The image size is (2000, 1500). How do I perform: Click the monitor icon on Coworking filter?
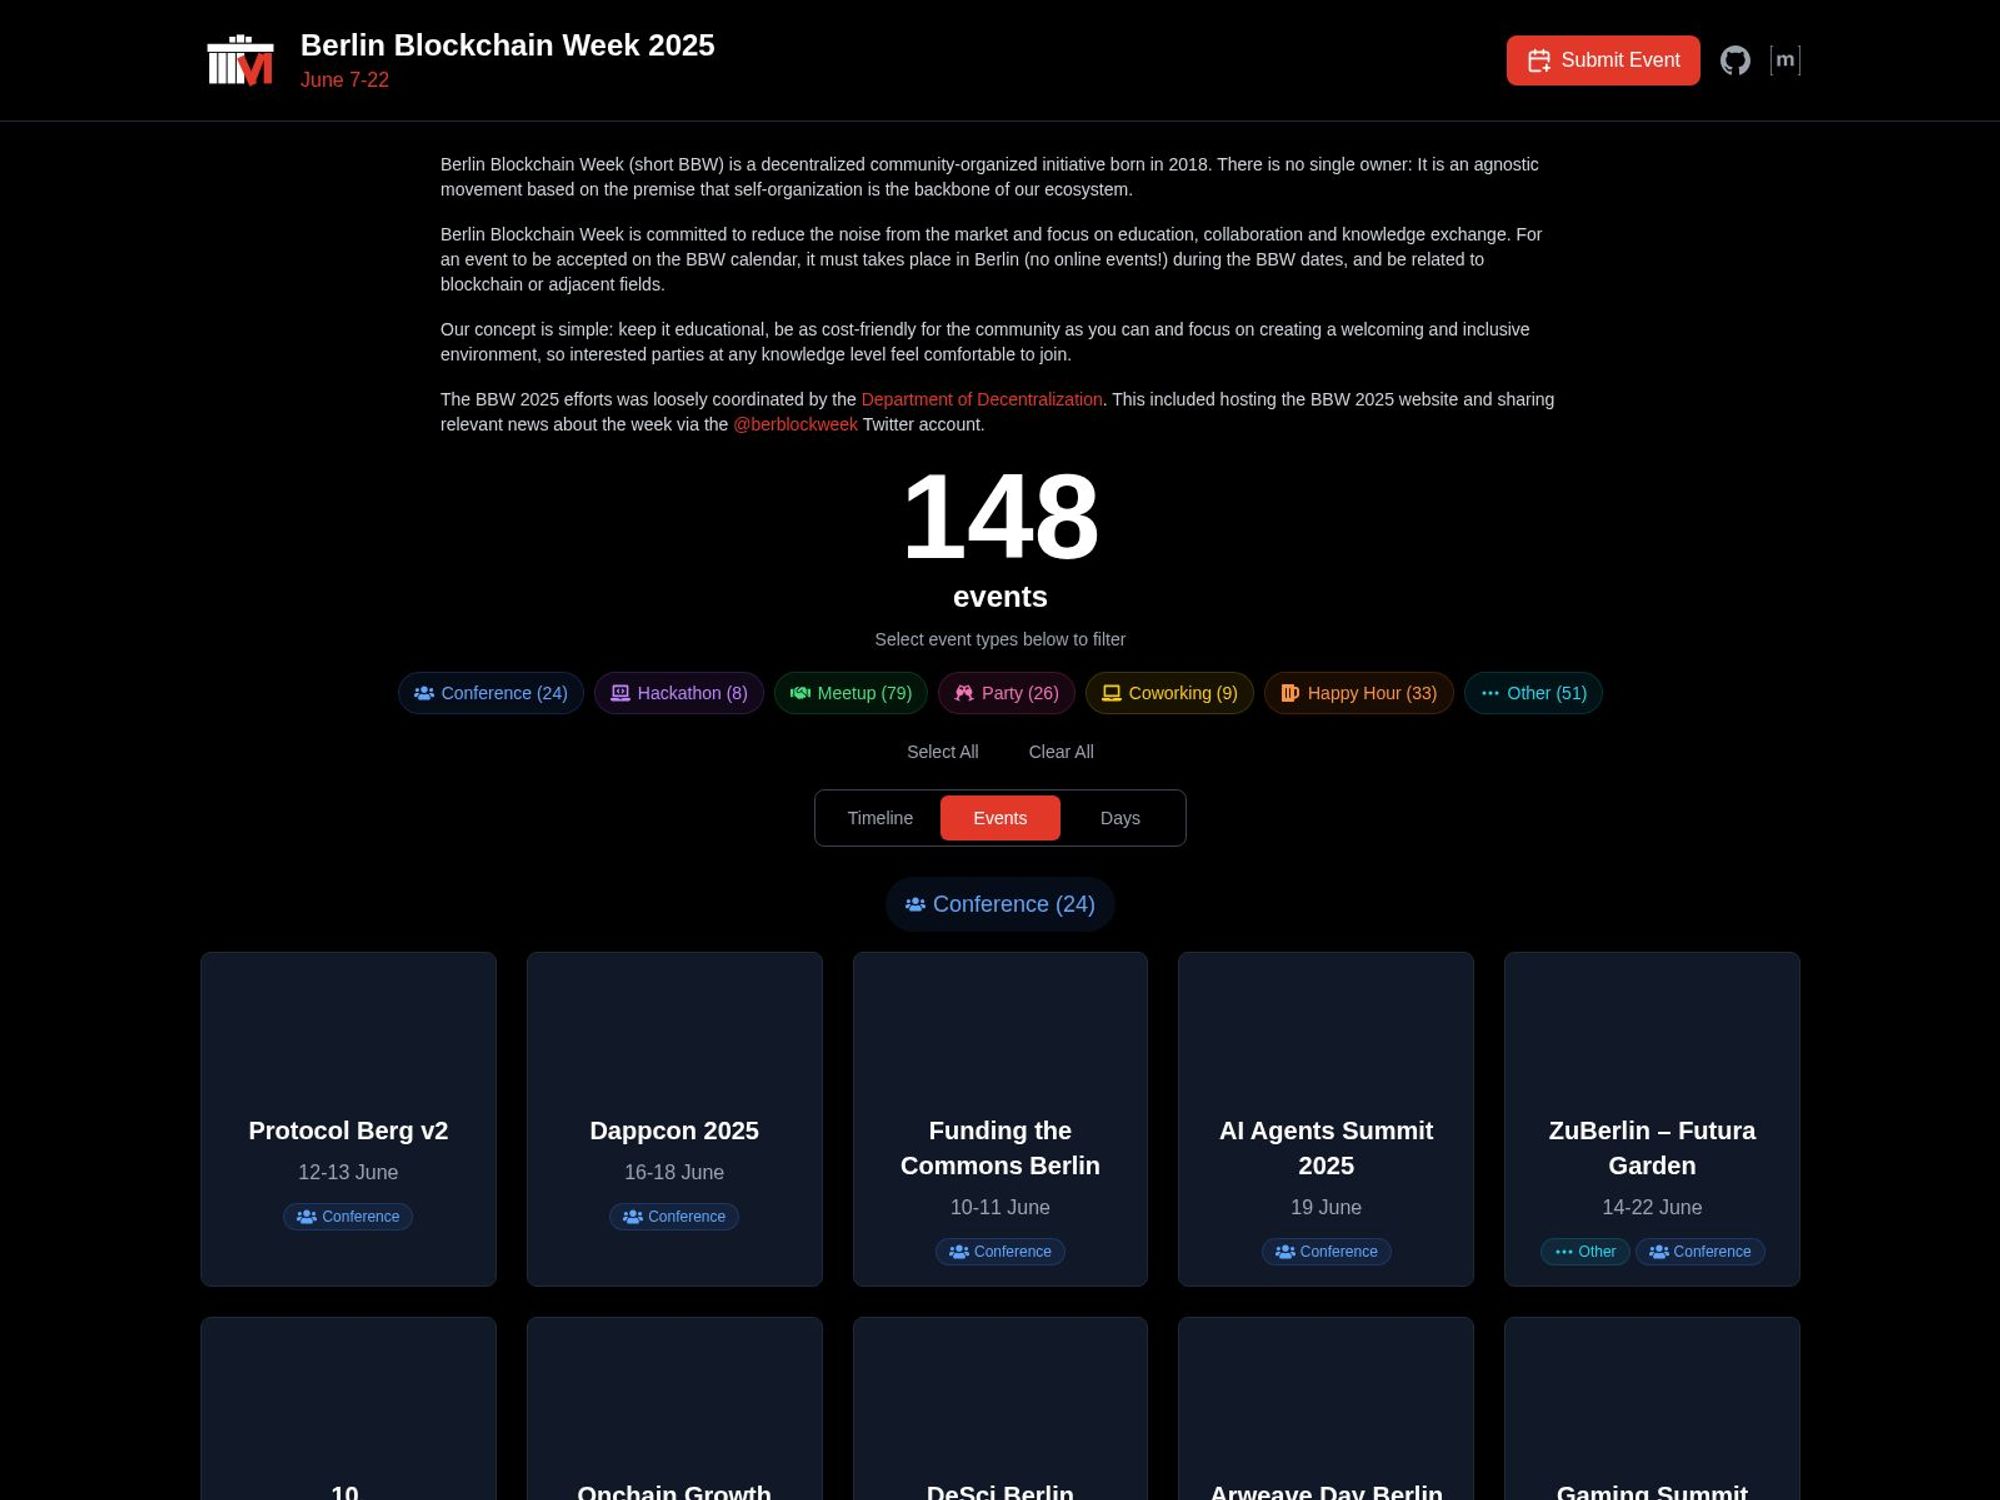pos(1110,692)
